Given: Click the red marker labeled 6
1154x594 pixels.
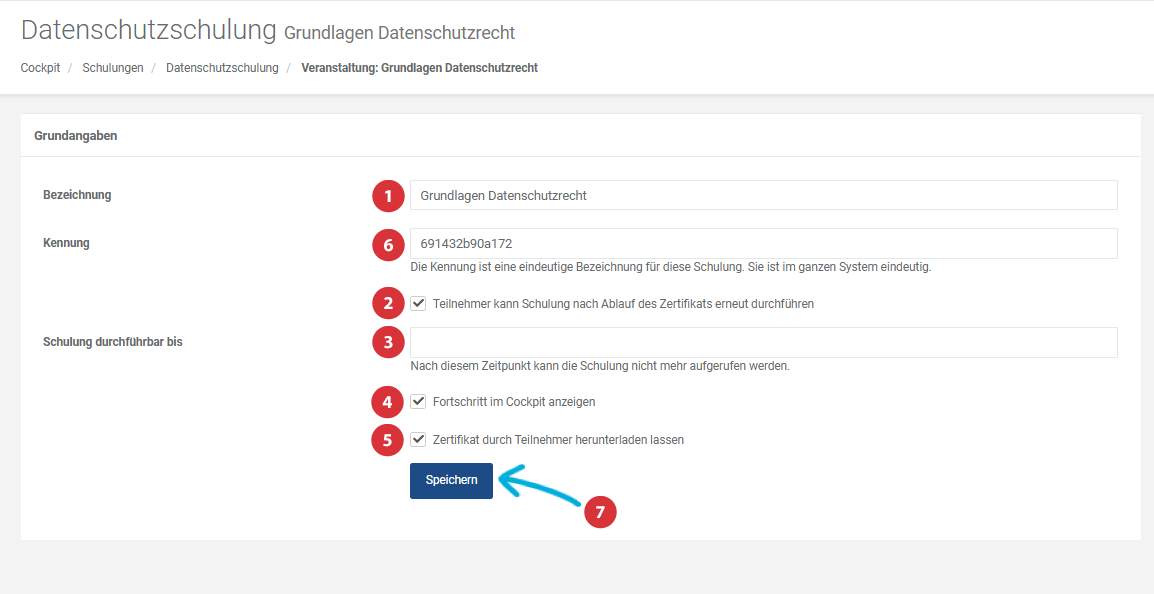Looking at the screenshot, I should point(388,243).
